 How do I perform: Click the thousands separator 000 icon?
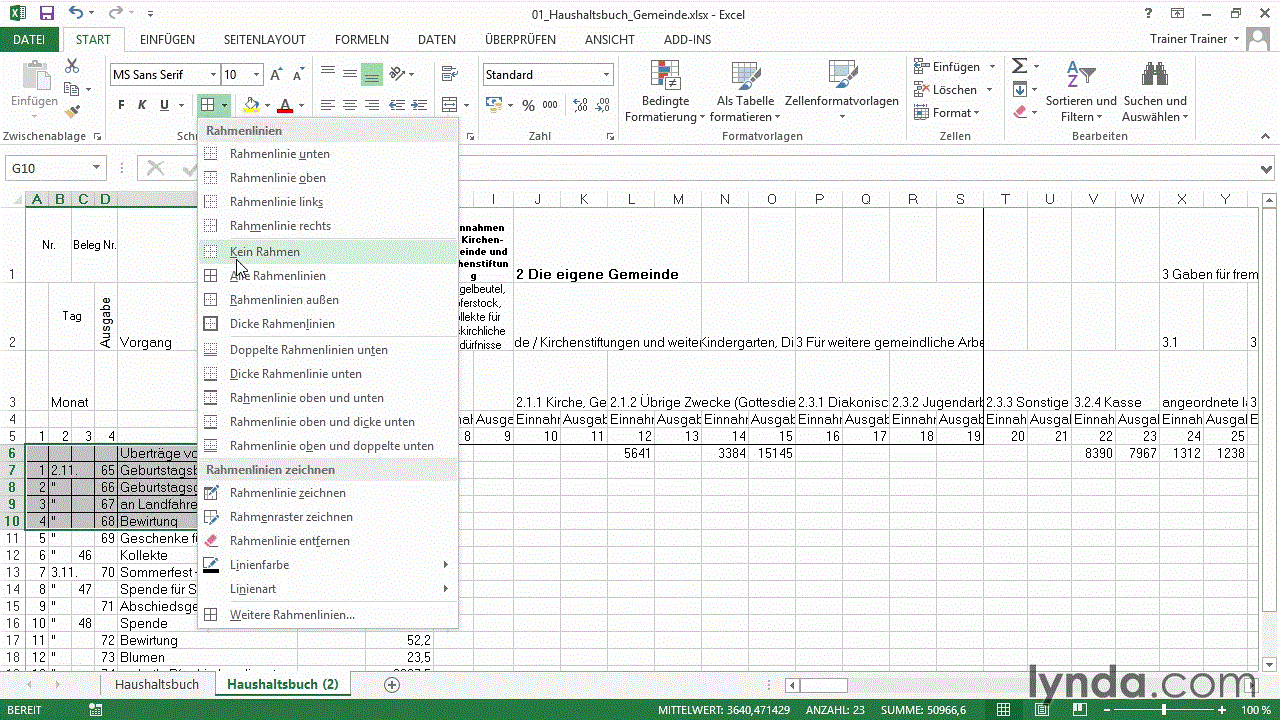point(551,105)
